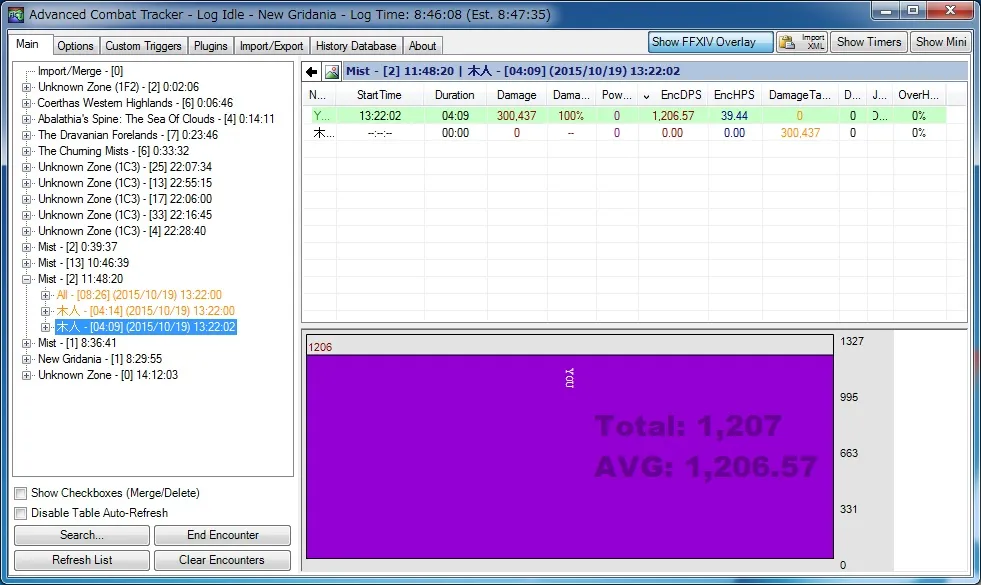Click the 13:22:02 start time cell
Image resolution: width=981 pixels, height=585 pixels.
[x=379, y=116]
